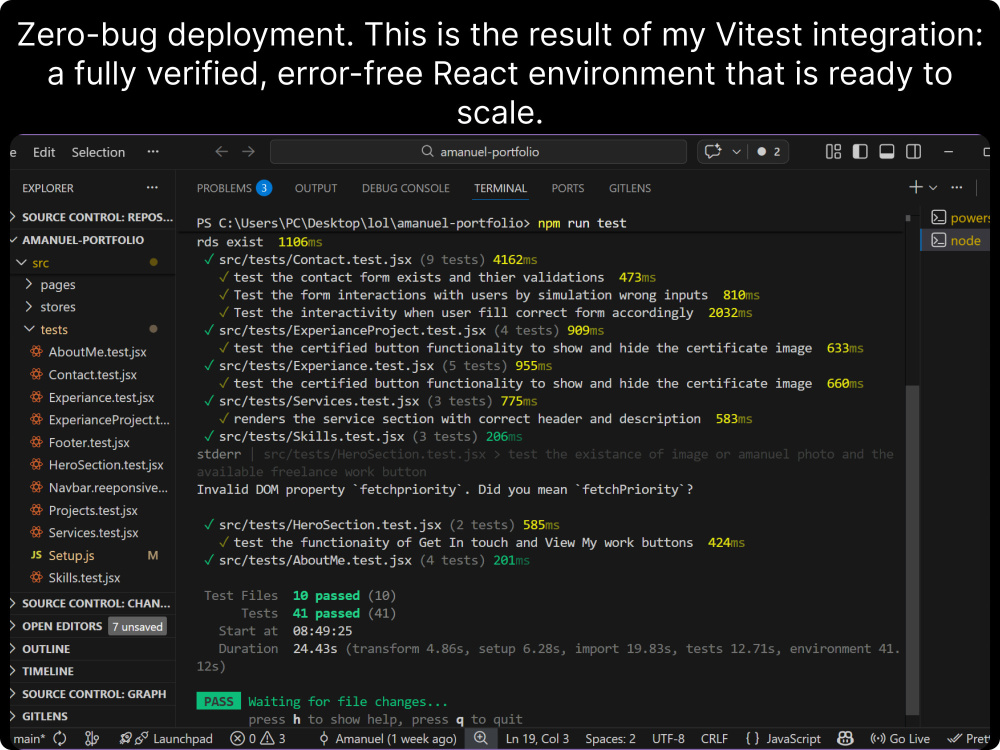Expand the OUTLINE section

coord(92,649)
